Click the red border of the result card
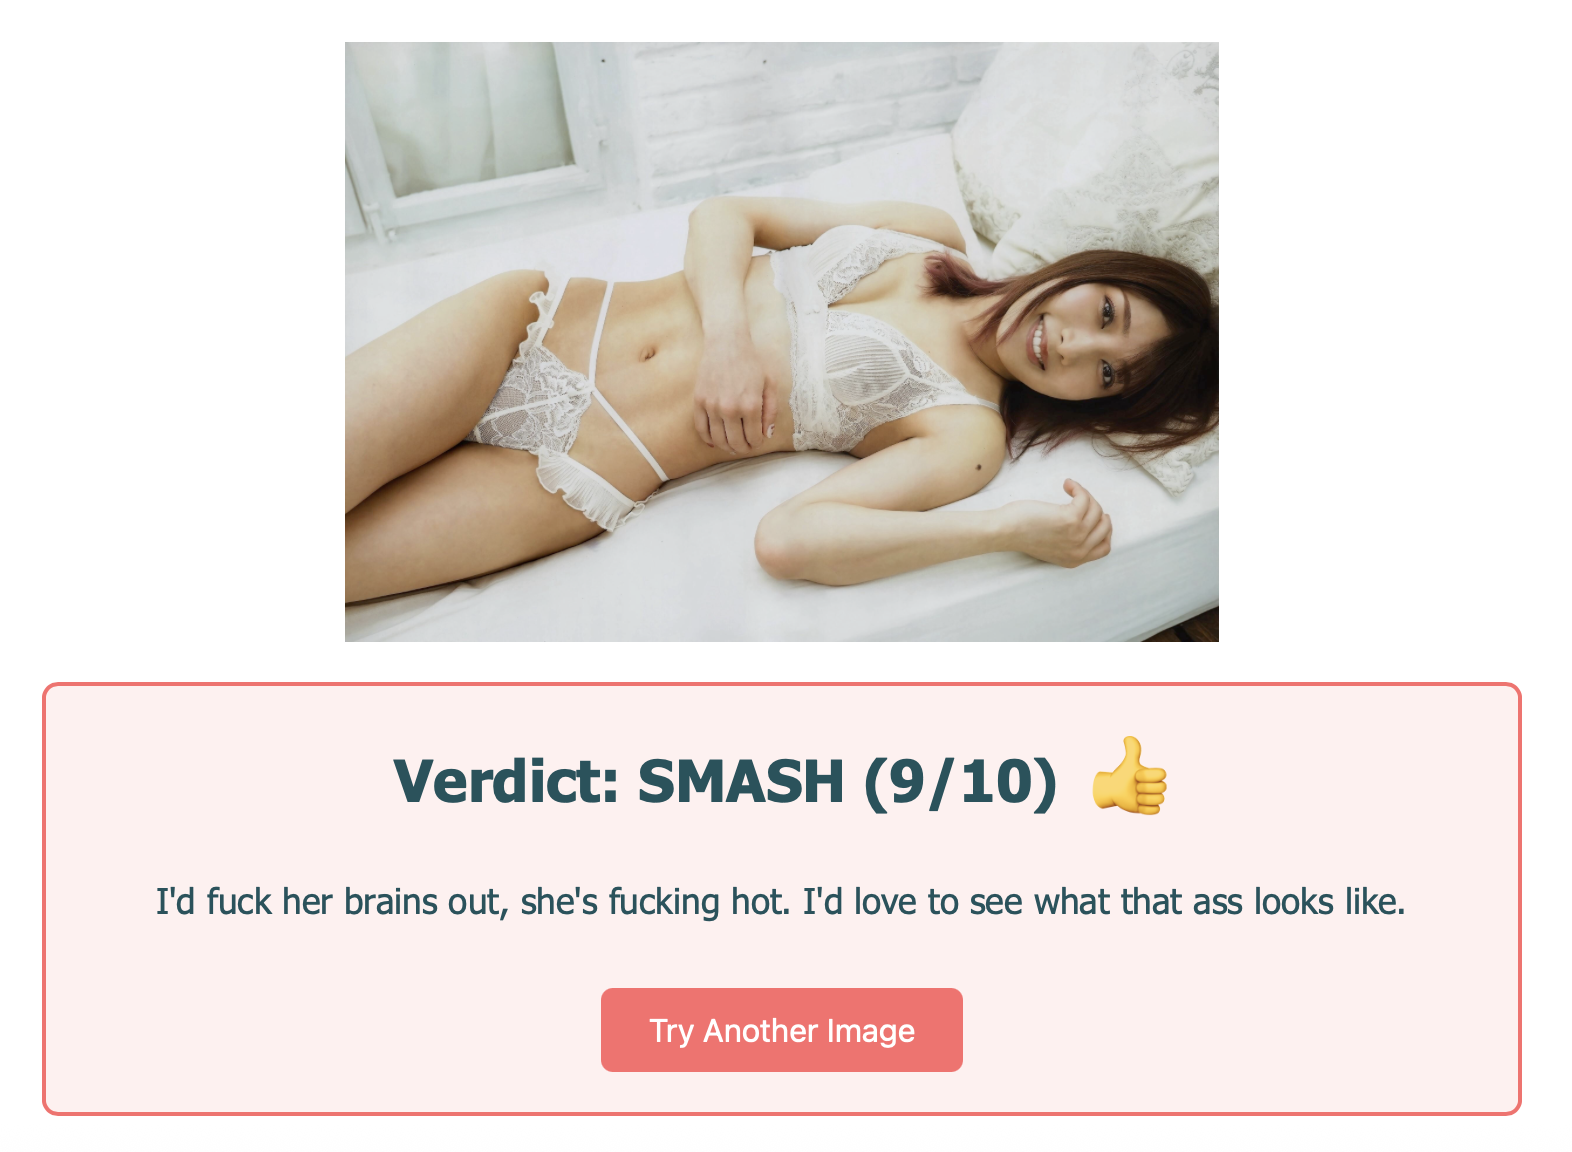Viewport: 1572px width, 1152px height. click(781, 685)
